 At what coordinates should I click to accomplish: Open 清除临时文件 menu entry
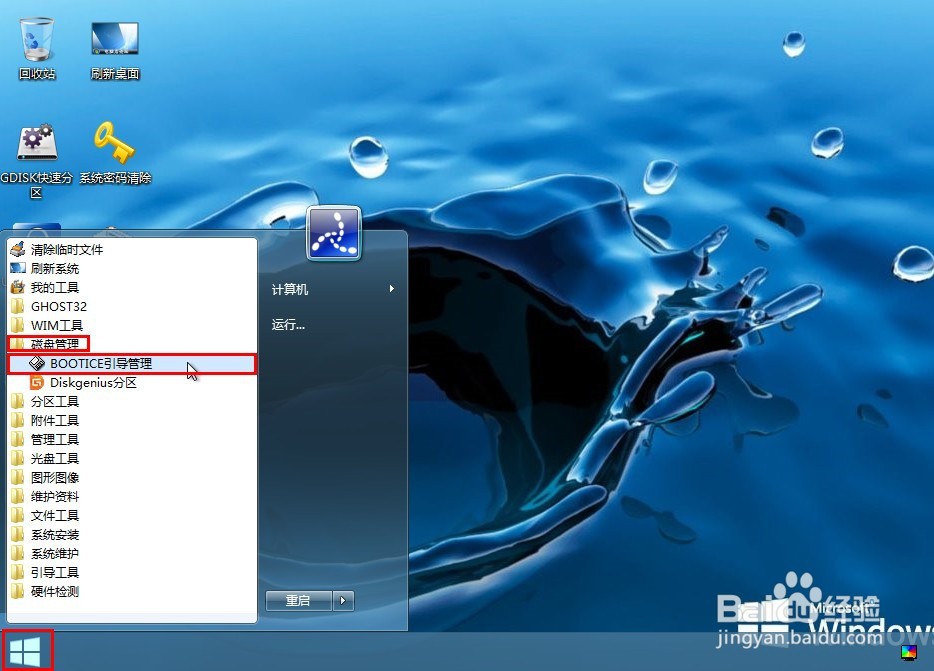click(132, 249)
